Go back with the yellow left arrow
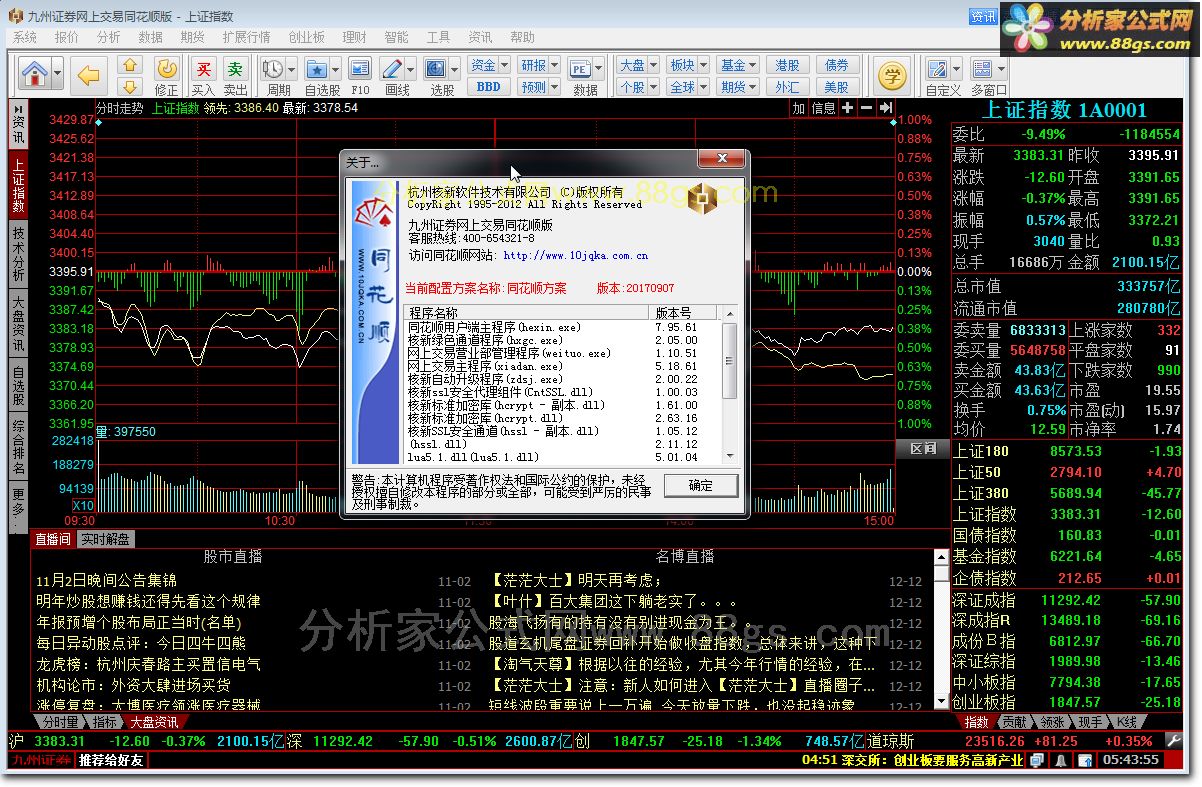The width and height of the screenshot is (1202, 787). point(89,74)
